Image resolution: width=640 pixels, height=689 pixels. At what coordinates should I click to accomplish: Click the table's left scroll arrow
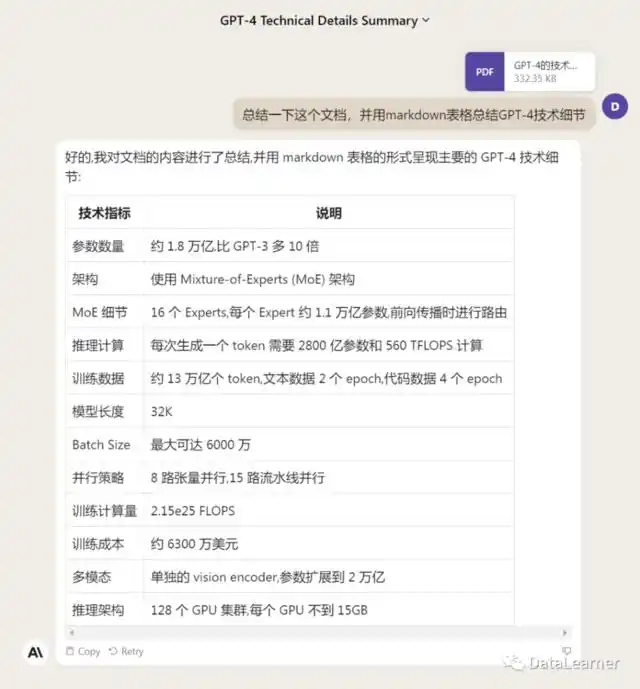pos(72,633)
